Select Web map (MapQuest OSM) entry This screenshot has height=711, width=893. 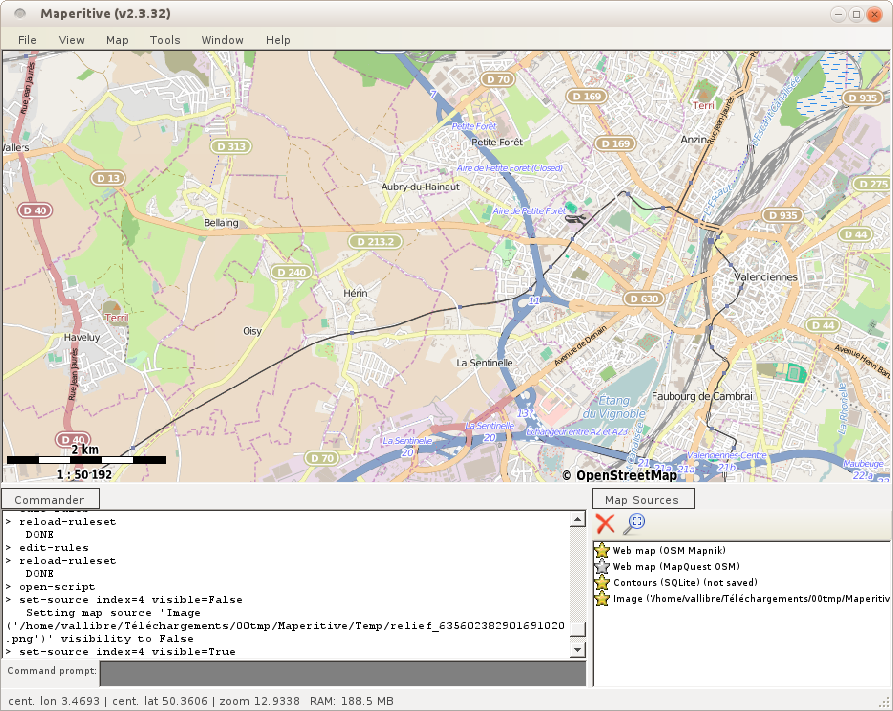[x=676, y=566]
